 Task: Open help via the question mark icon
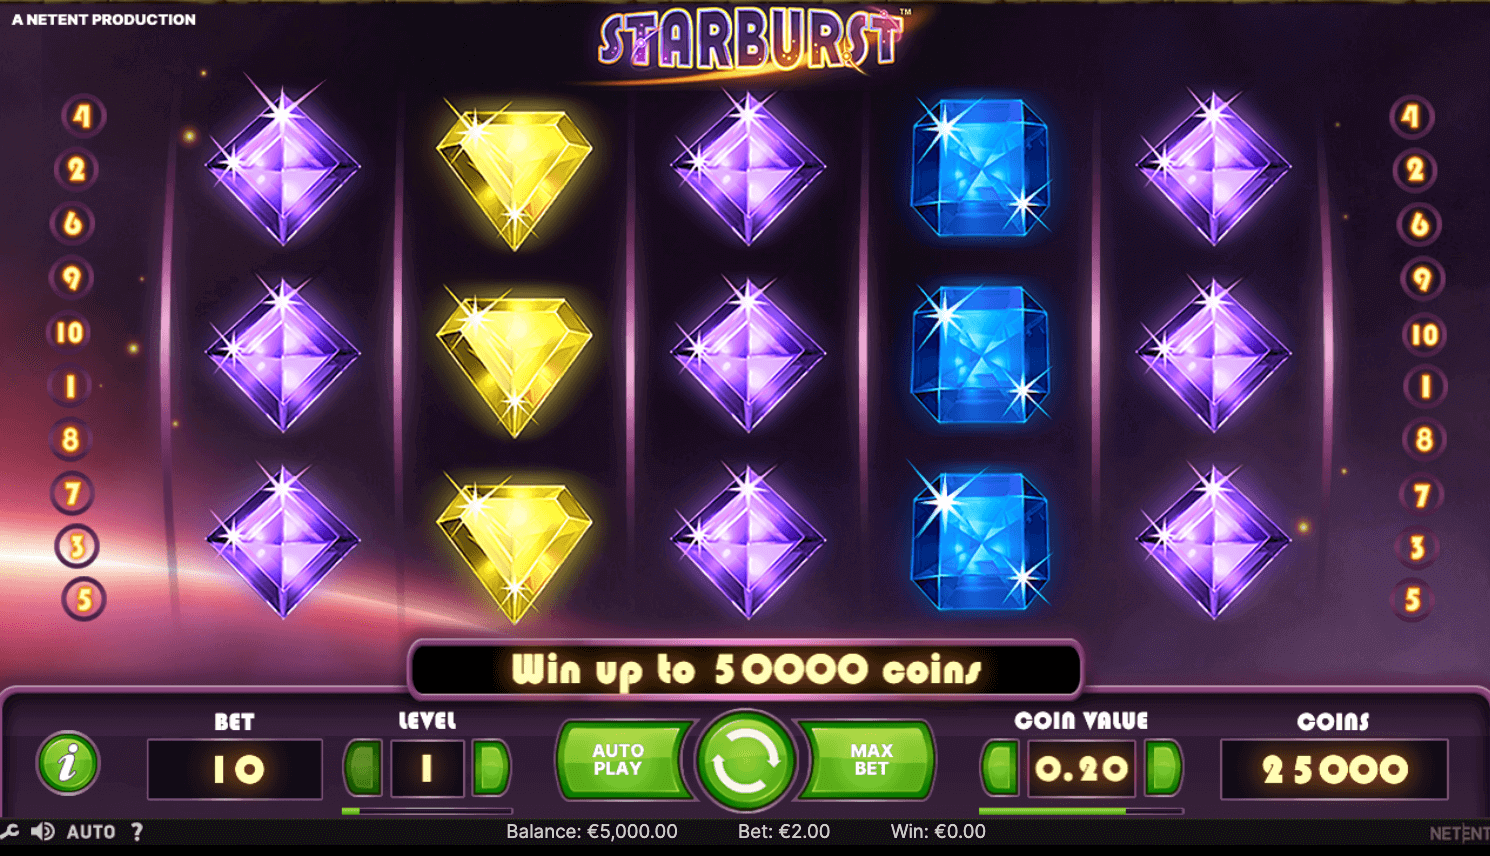point(137,831)
